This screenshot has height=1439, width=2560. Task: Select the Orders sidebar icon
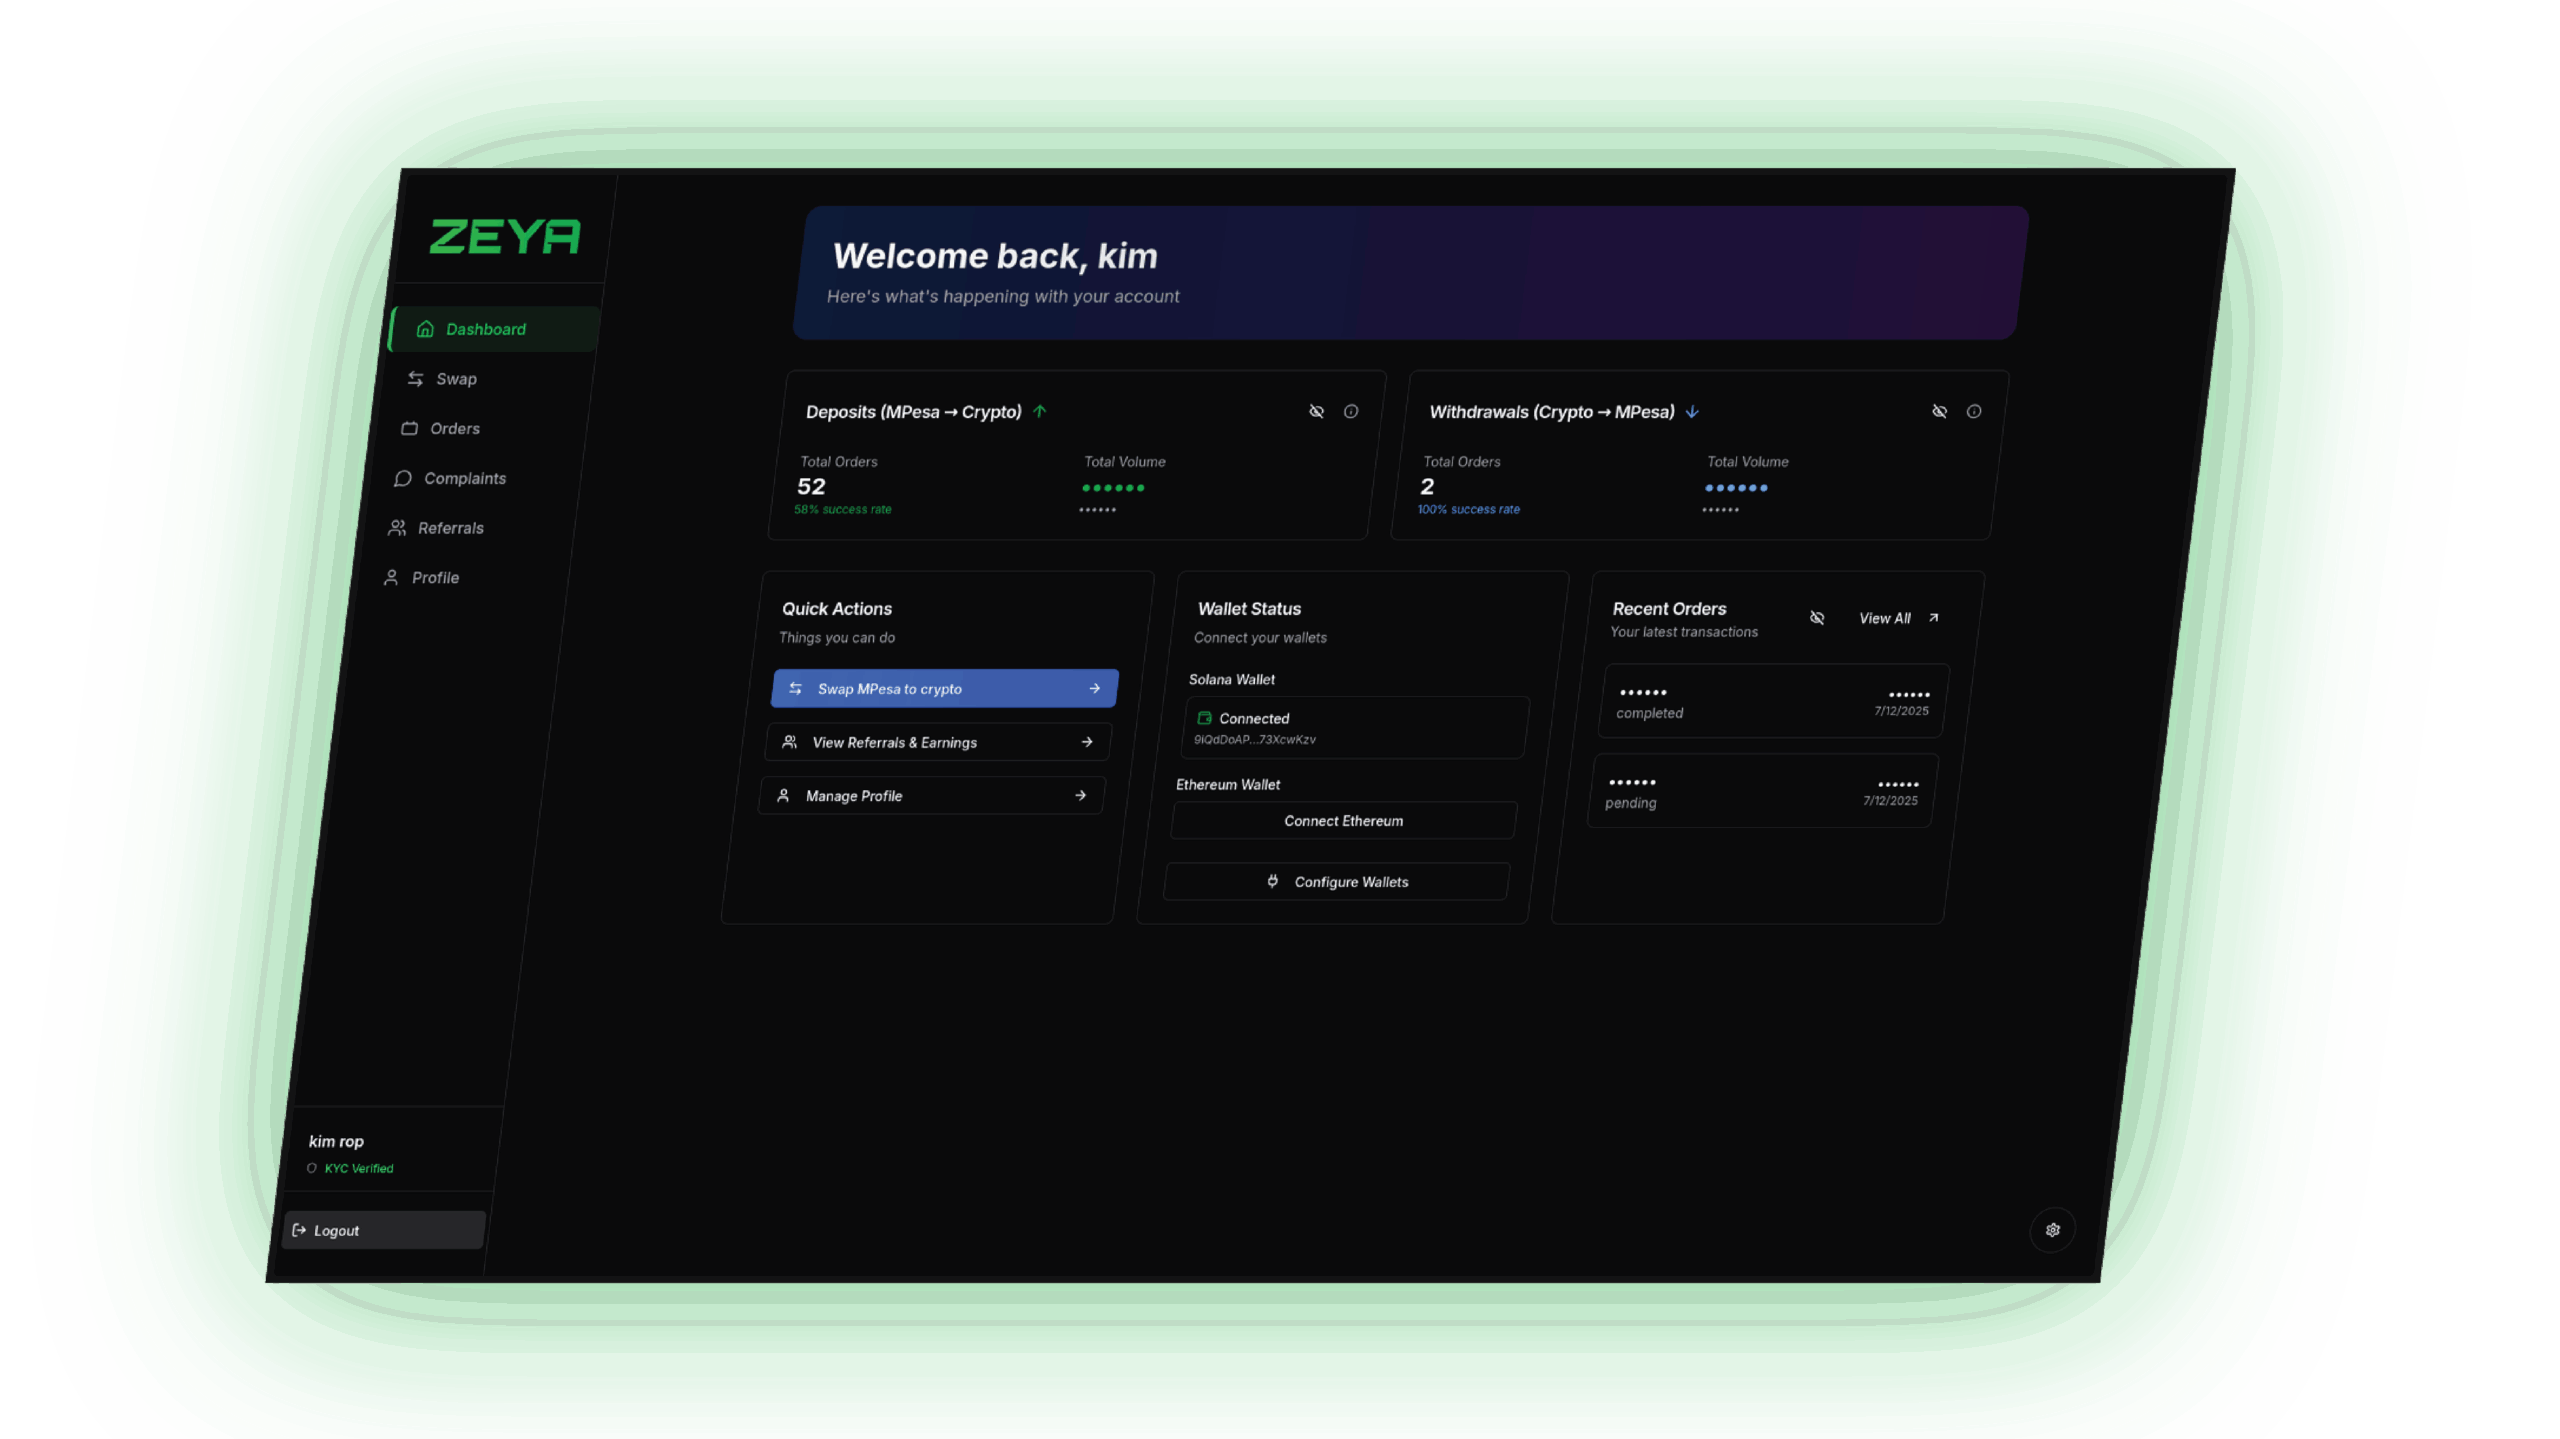coord(410,428)
